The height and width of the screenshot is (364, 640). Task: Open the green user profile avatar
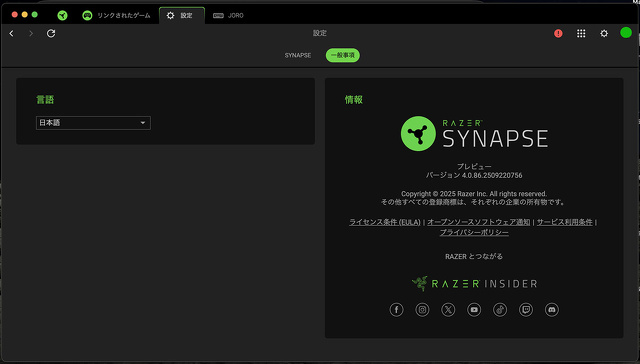pyautogui.click(x=626, y=33)
